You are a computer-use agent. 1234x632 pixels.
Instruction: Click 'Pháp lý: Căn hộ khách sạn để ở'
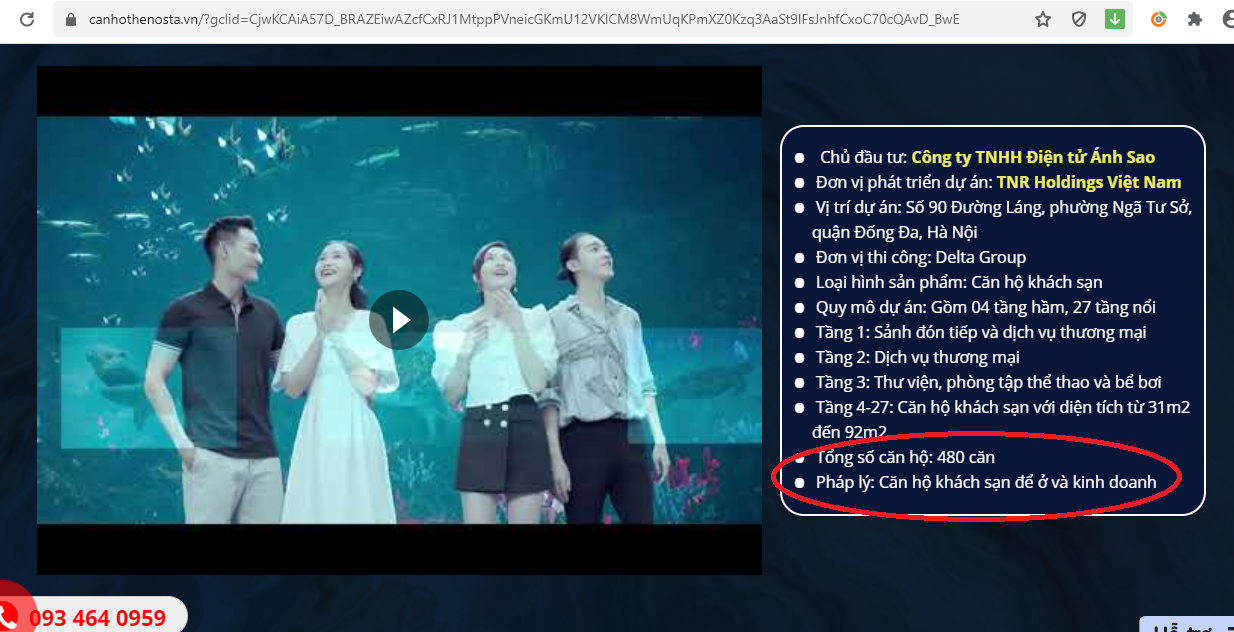point(986,482)
